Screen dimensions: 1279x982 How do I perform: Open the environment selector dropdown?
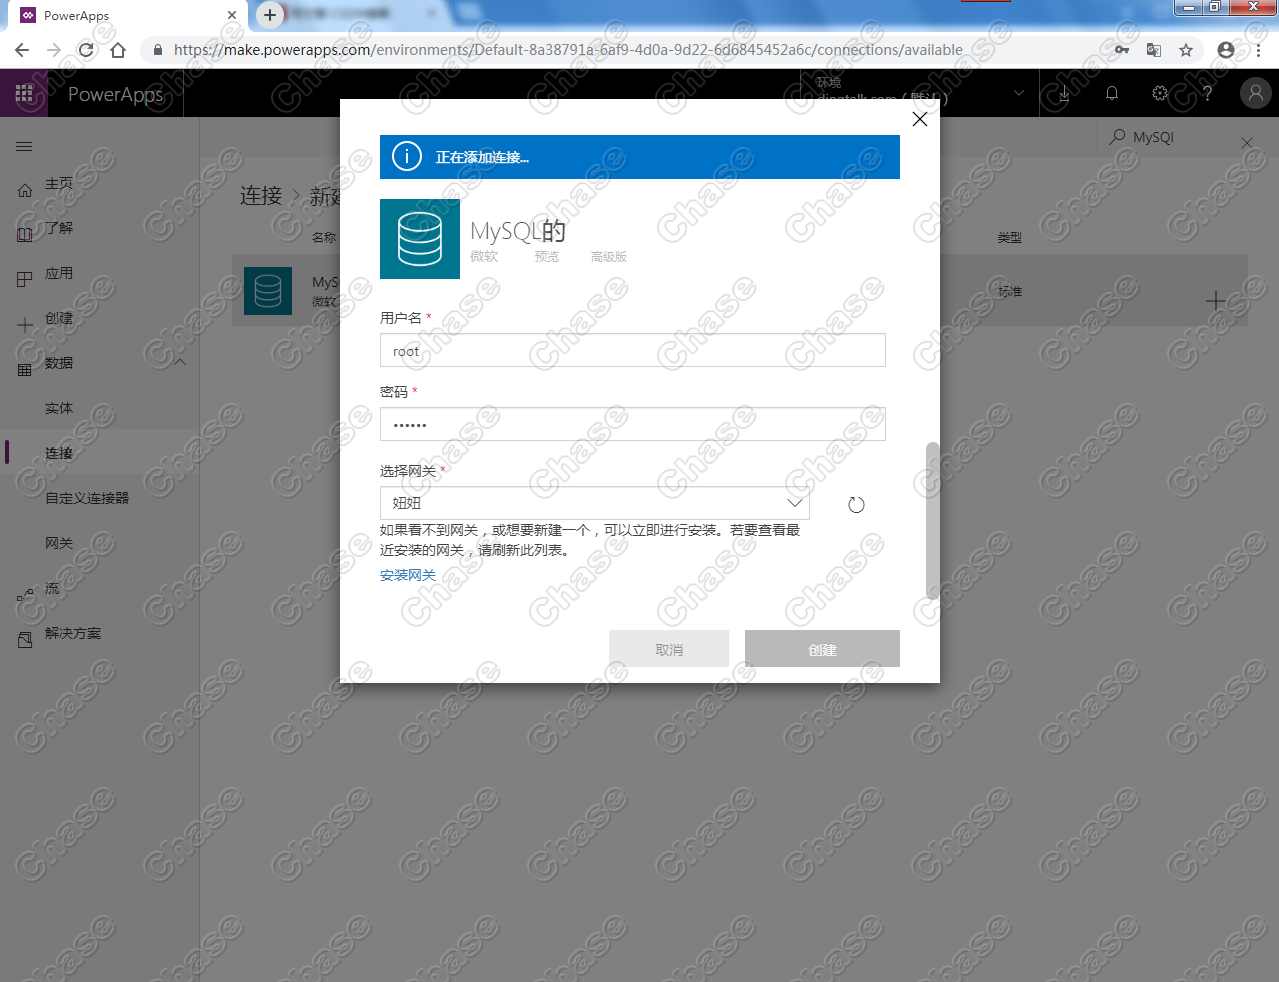920,93
